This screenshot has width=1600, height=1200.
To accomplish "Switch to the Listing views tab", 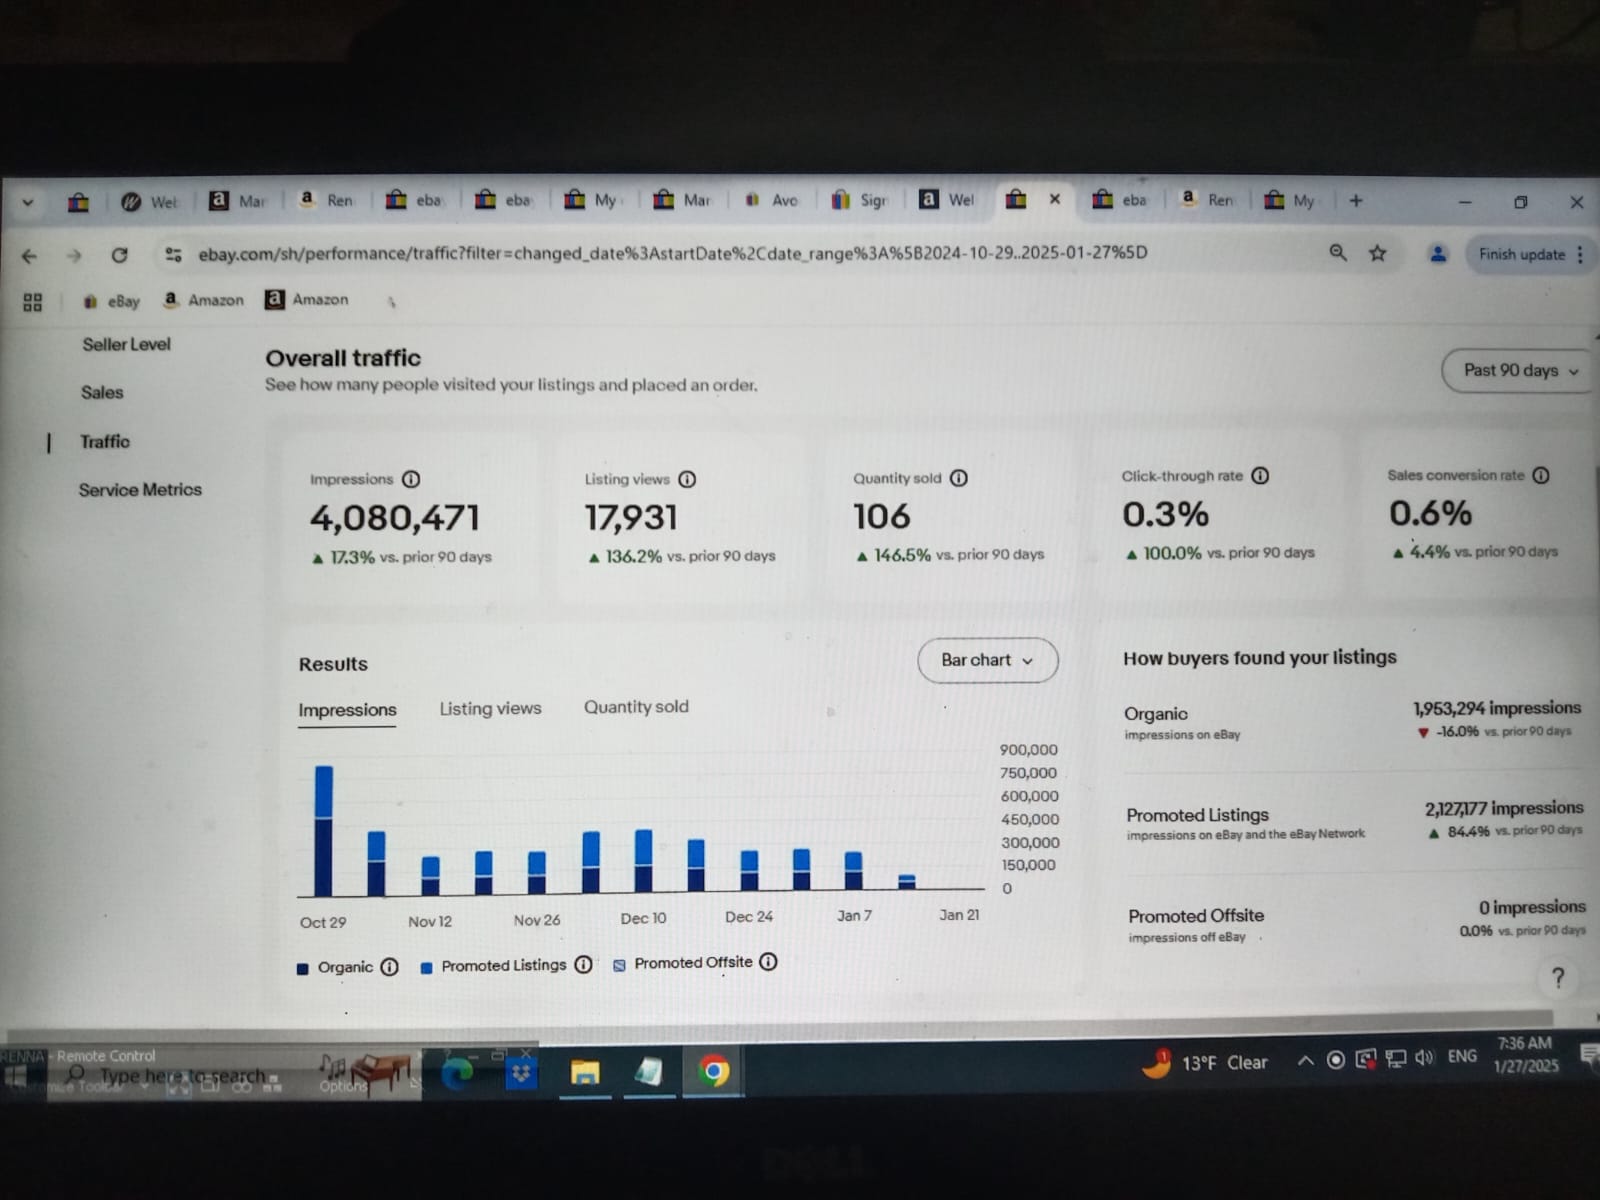I will point(490,708).
